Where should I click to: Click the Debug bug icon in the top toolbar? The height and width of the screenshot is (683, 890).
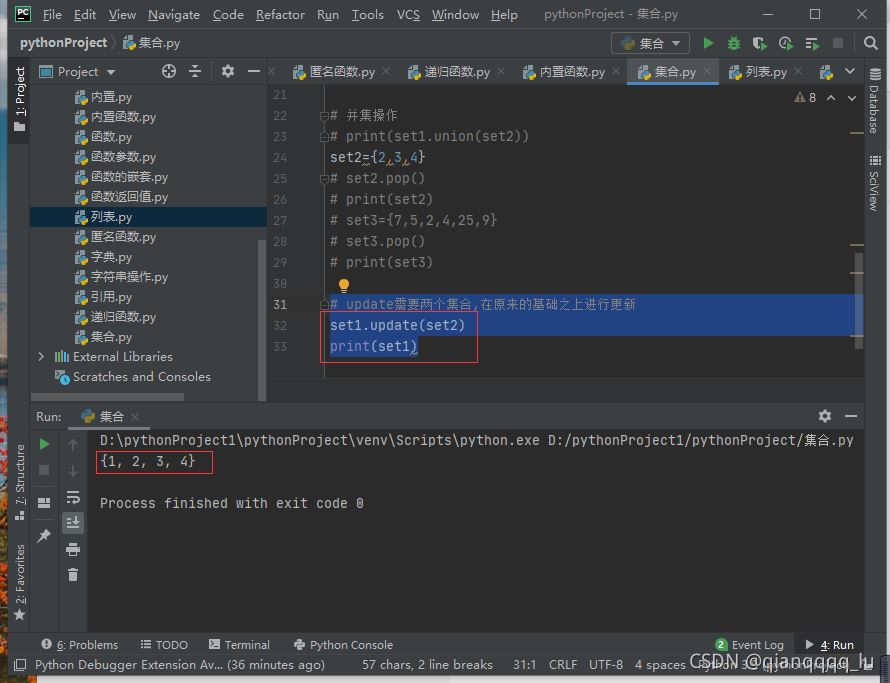coord(734,43)
